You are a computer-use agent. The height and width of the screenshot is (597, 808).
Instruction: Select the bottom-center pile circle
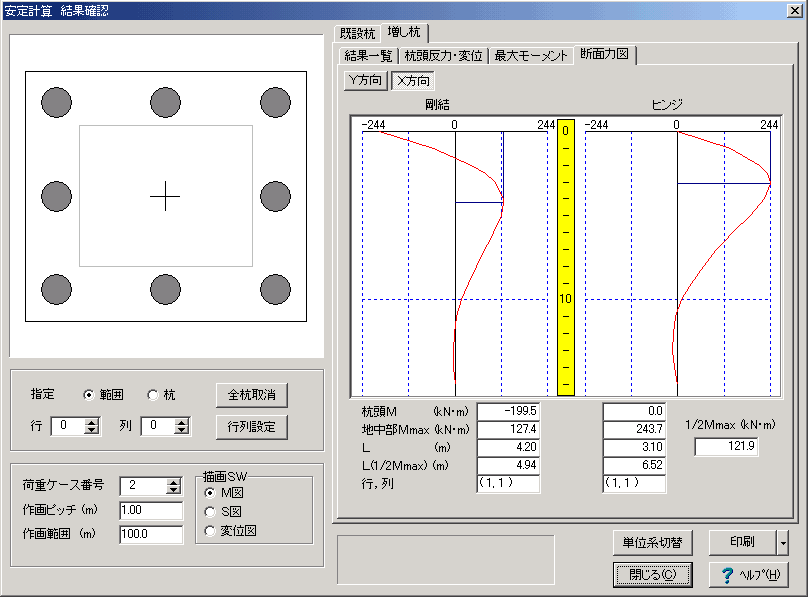click(165, 289)
